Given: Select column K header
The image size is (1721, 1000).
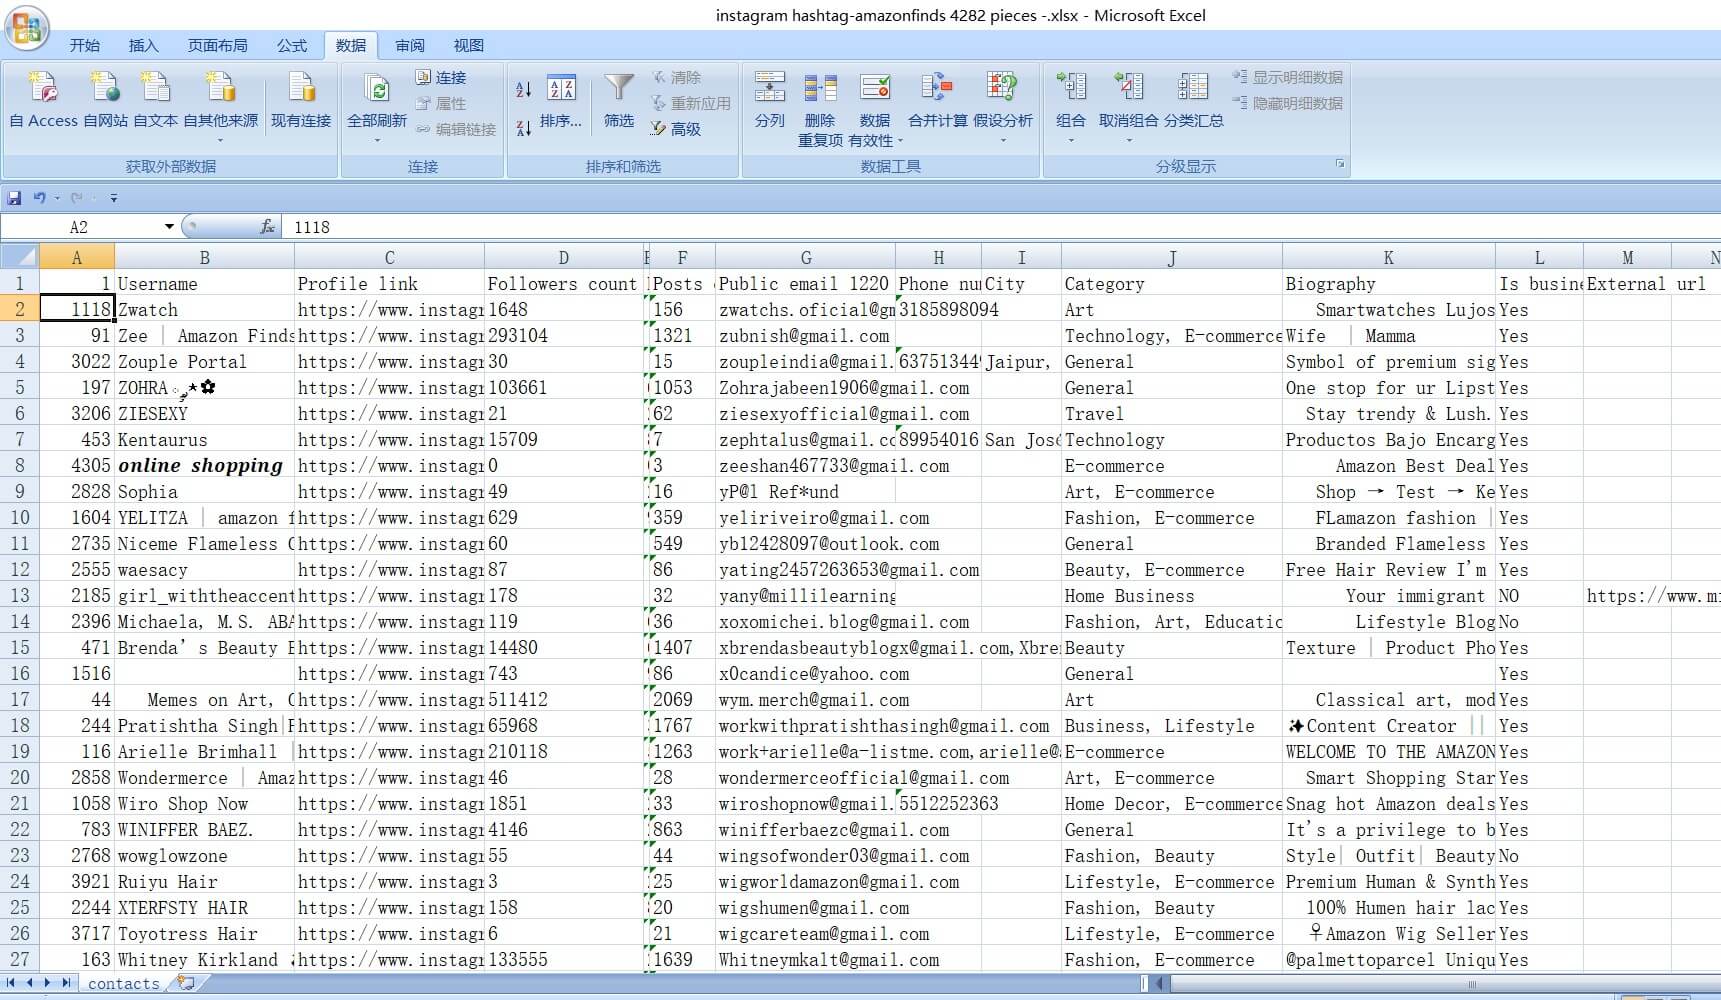Looking at the screenshot, I should pyautogui.click(x=1388, y=257).
